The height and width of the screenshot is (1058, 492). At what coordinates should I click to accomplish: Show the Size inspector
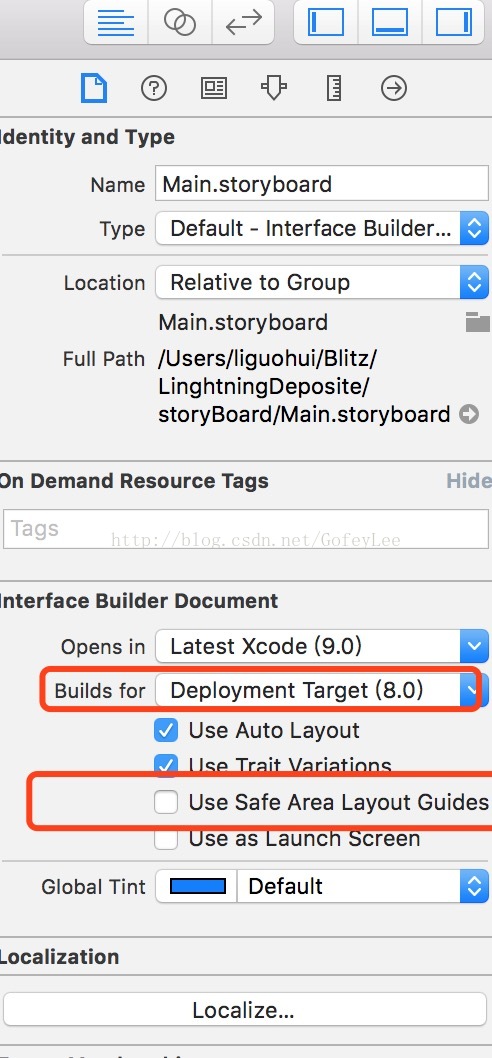(333, 88)
